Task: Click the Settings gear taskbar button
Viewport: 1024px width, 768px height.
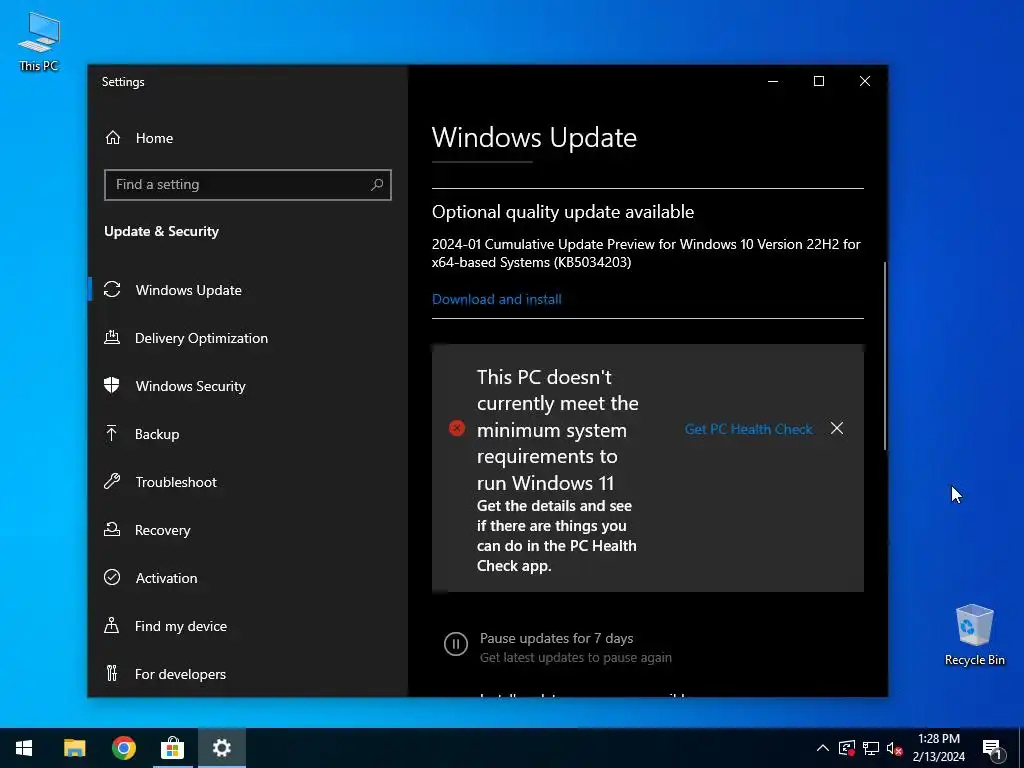Action: (222, 748)
